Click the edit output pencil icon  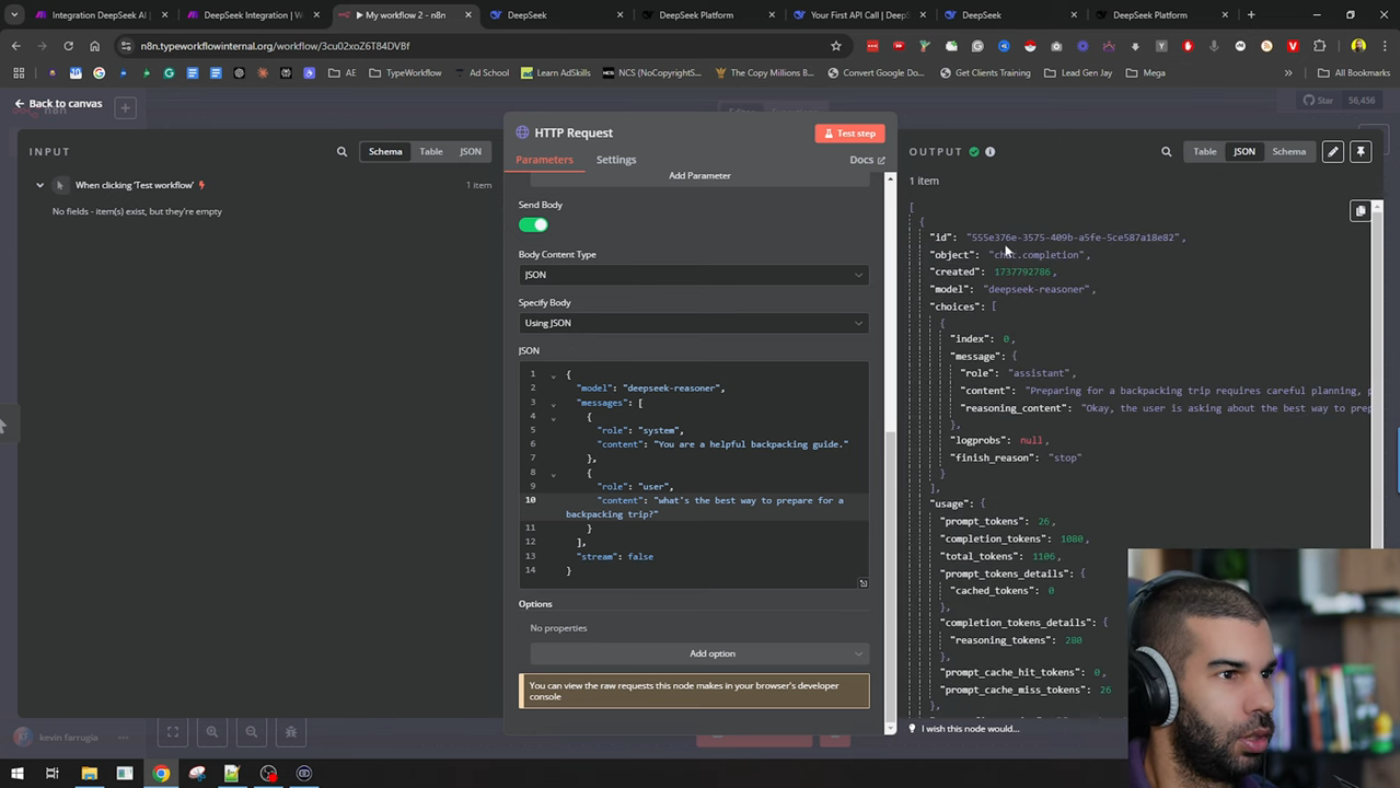click(1333, 152)
